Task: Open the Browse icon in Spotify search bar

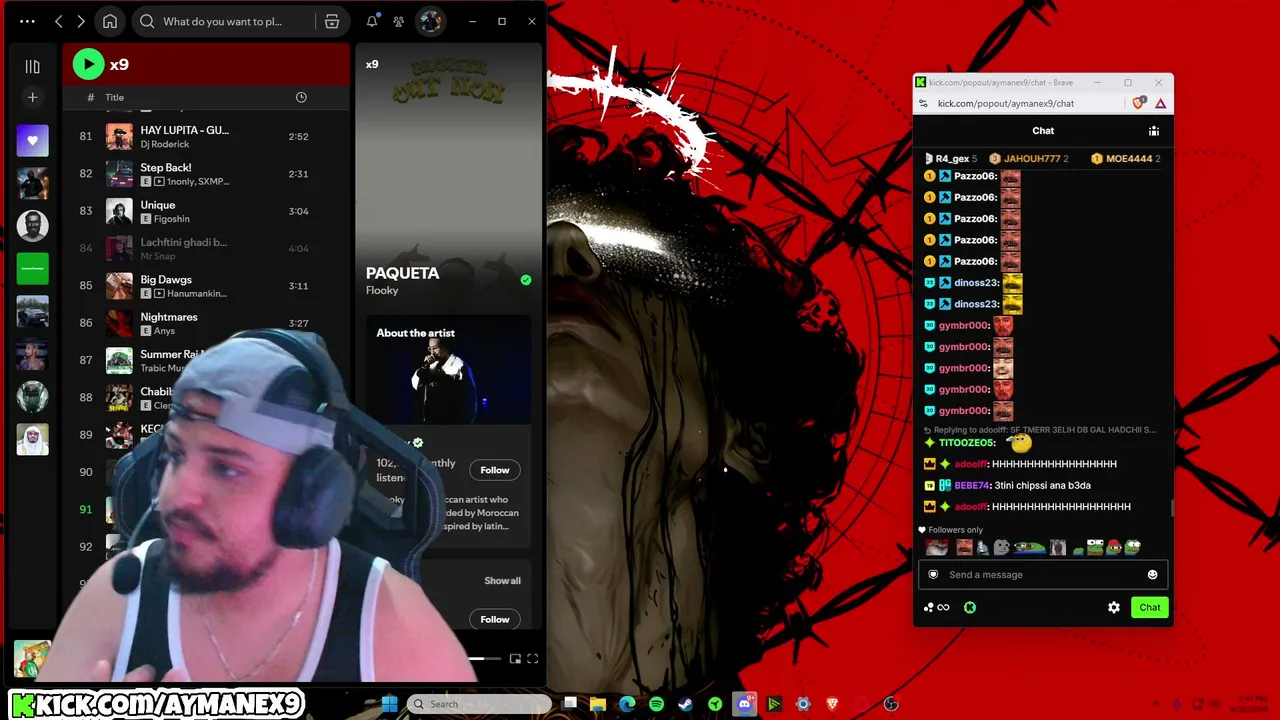Action: tap(332, 21)
